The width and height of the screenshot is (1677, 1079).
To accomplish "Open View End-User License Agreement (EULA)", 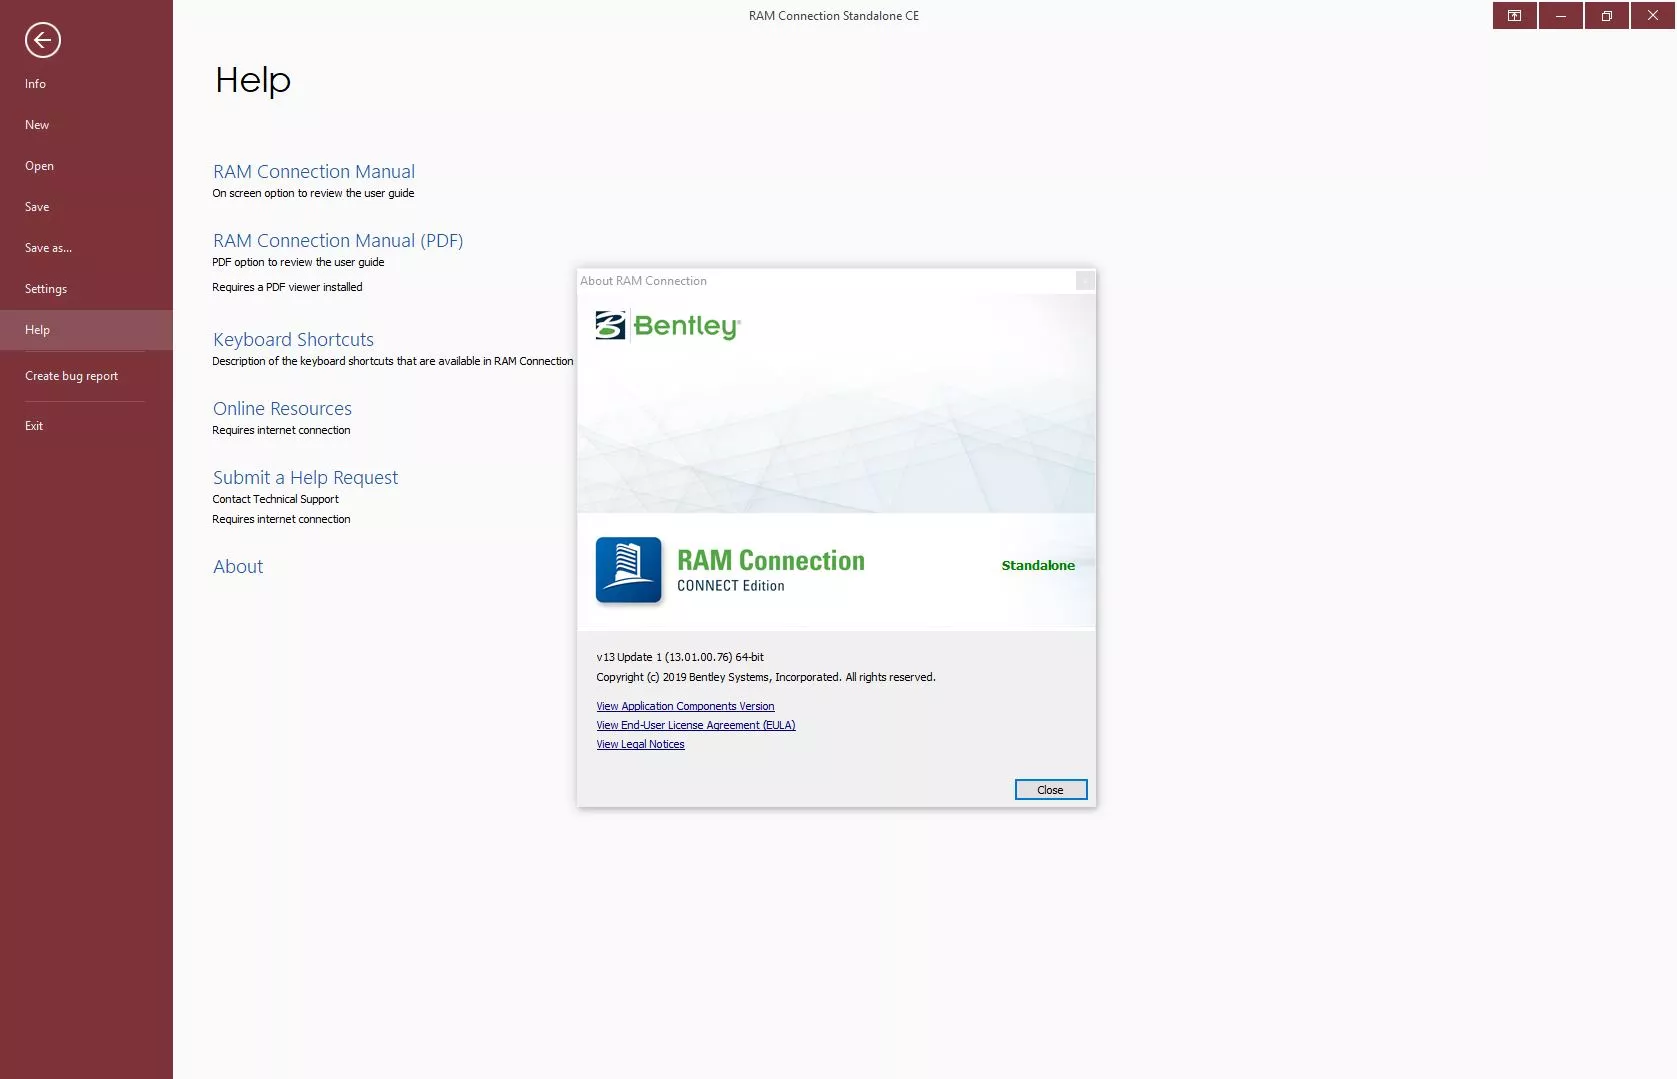I will [x=696, y=725].
